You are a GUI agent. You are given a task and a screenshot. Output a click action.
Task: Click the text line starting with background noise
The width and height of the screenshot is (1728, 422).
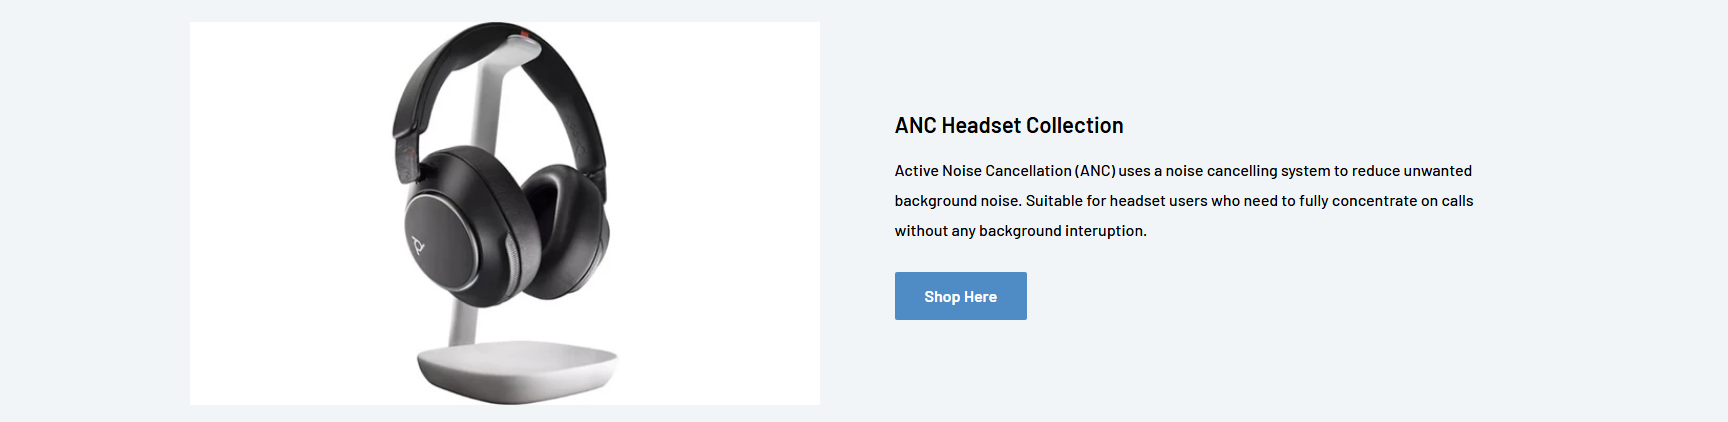click(1183, 201)
